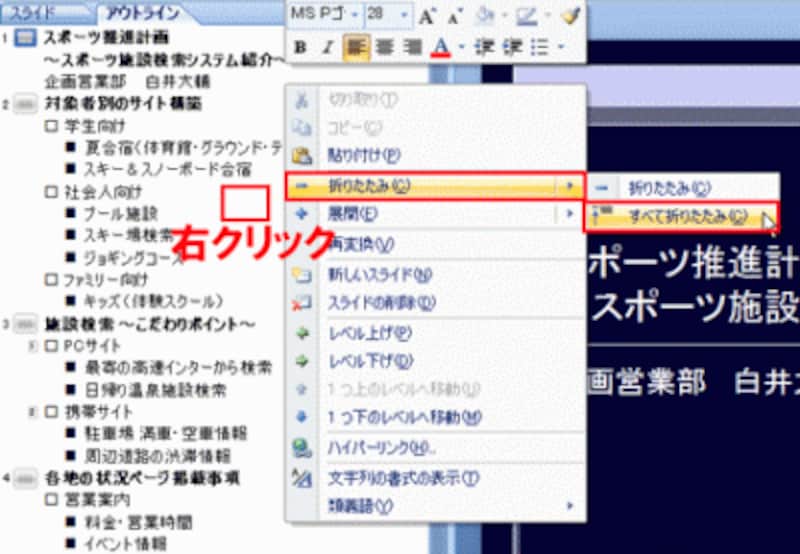Viewport: 800px width, 554px height.
Task: Toggle center text alignment button
Action: [x=384, y=47]
